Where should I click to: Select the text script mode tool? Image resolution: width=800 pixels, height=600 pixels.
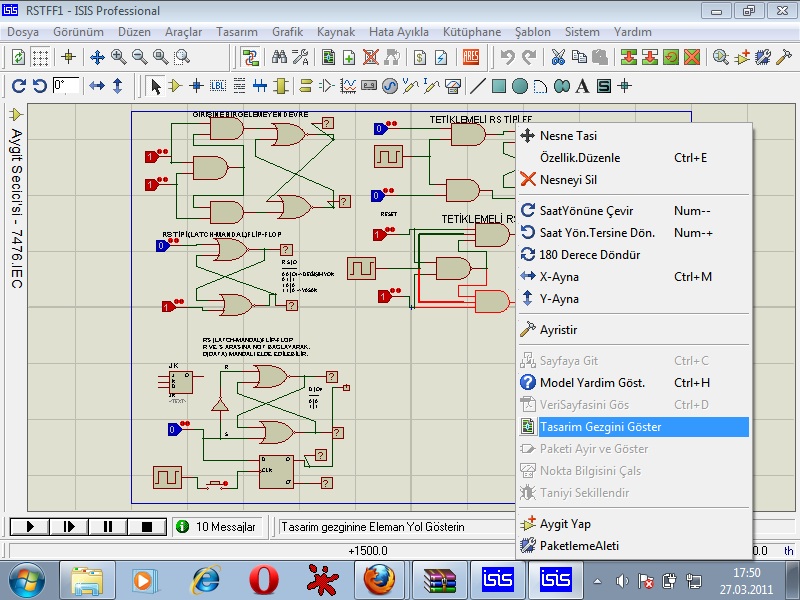(239, 86)
